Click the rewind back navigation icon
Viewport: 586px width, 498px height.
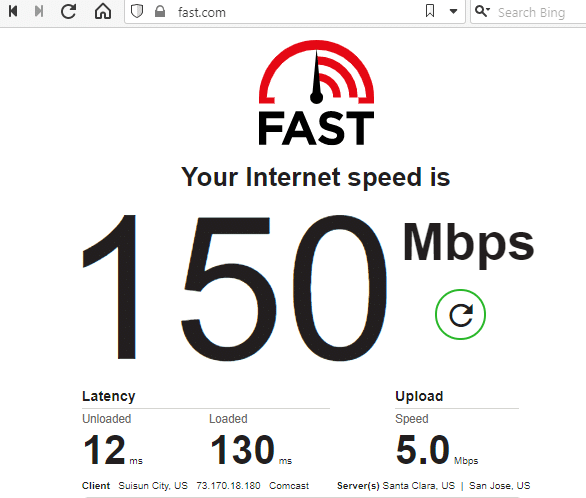pos(13,11)
